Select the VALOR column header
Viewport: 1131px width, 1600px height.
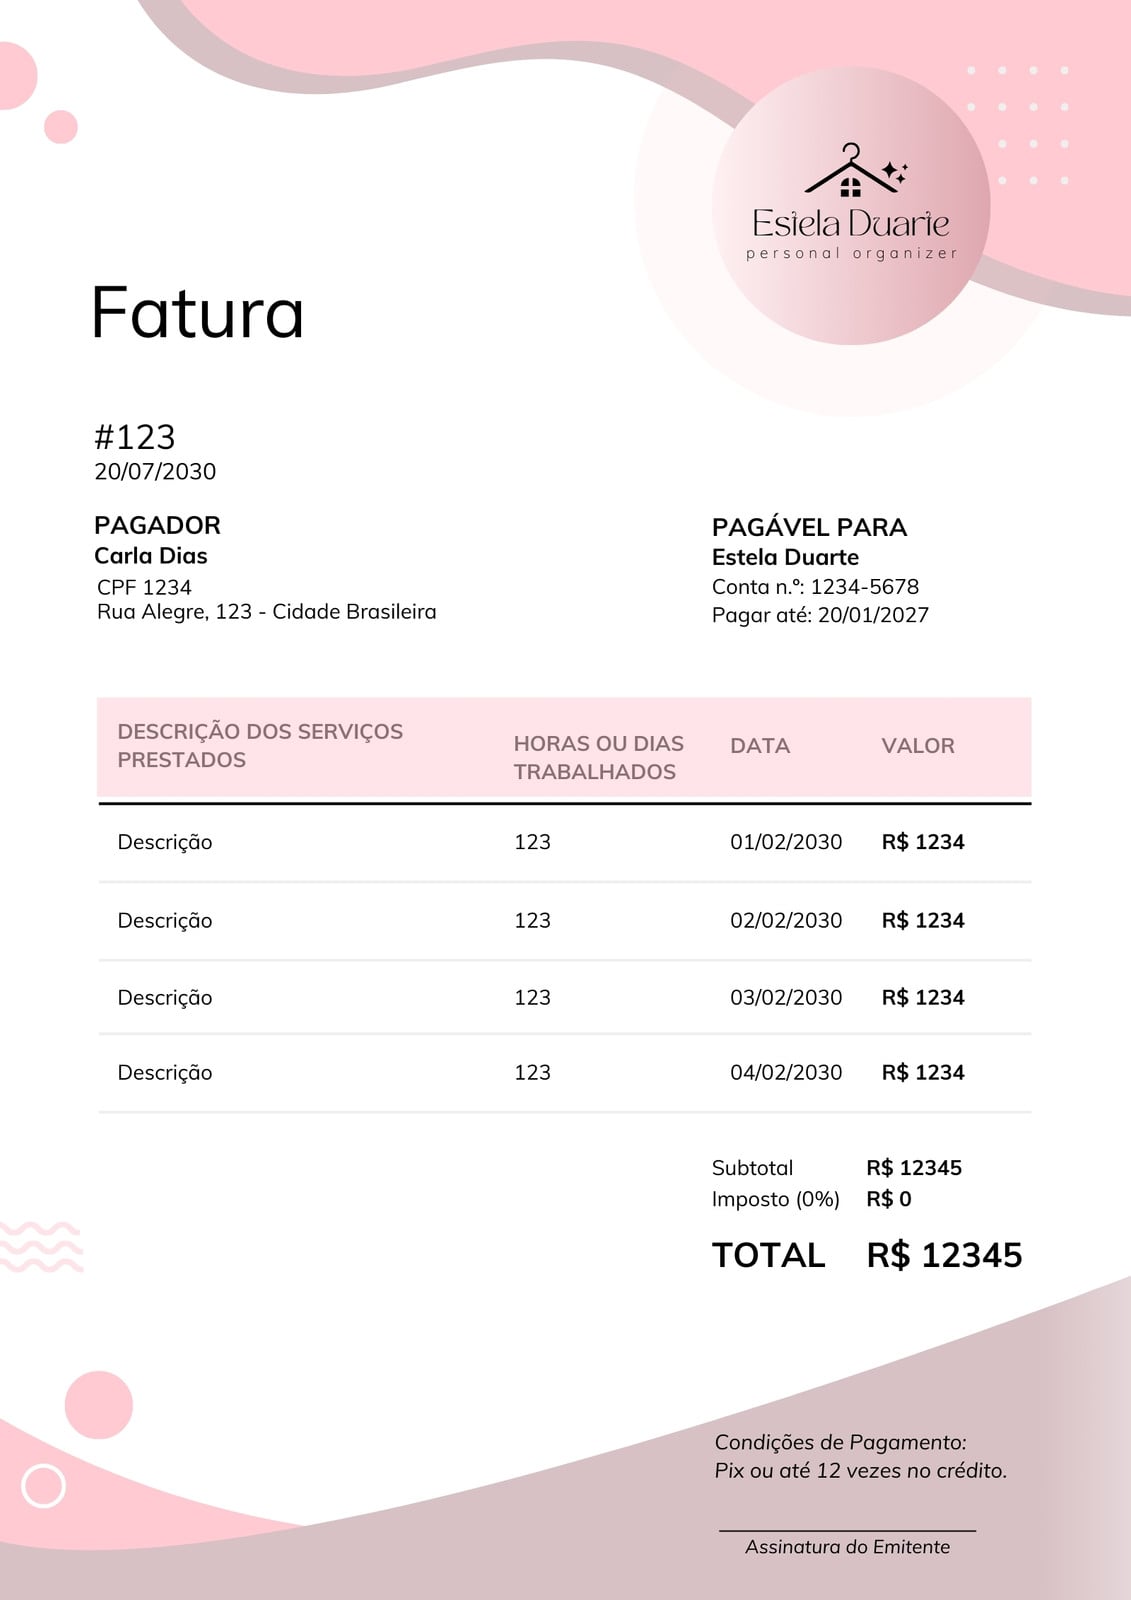(x=918, y=745)
